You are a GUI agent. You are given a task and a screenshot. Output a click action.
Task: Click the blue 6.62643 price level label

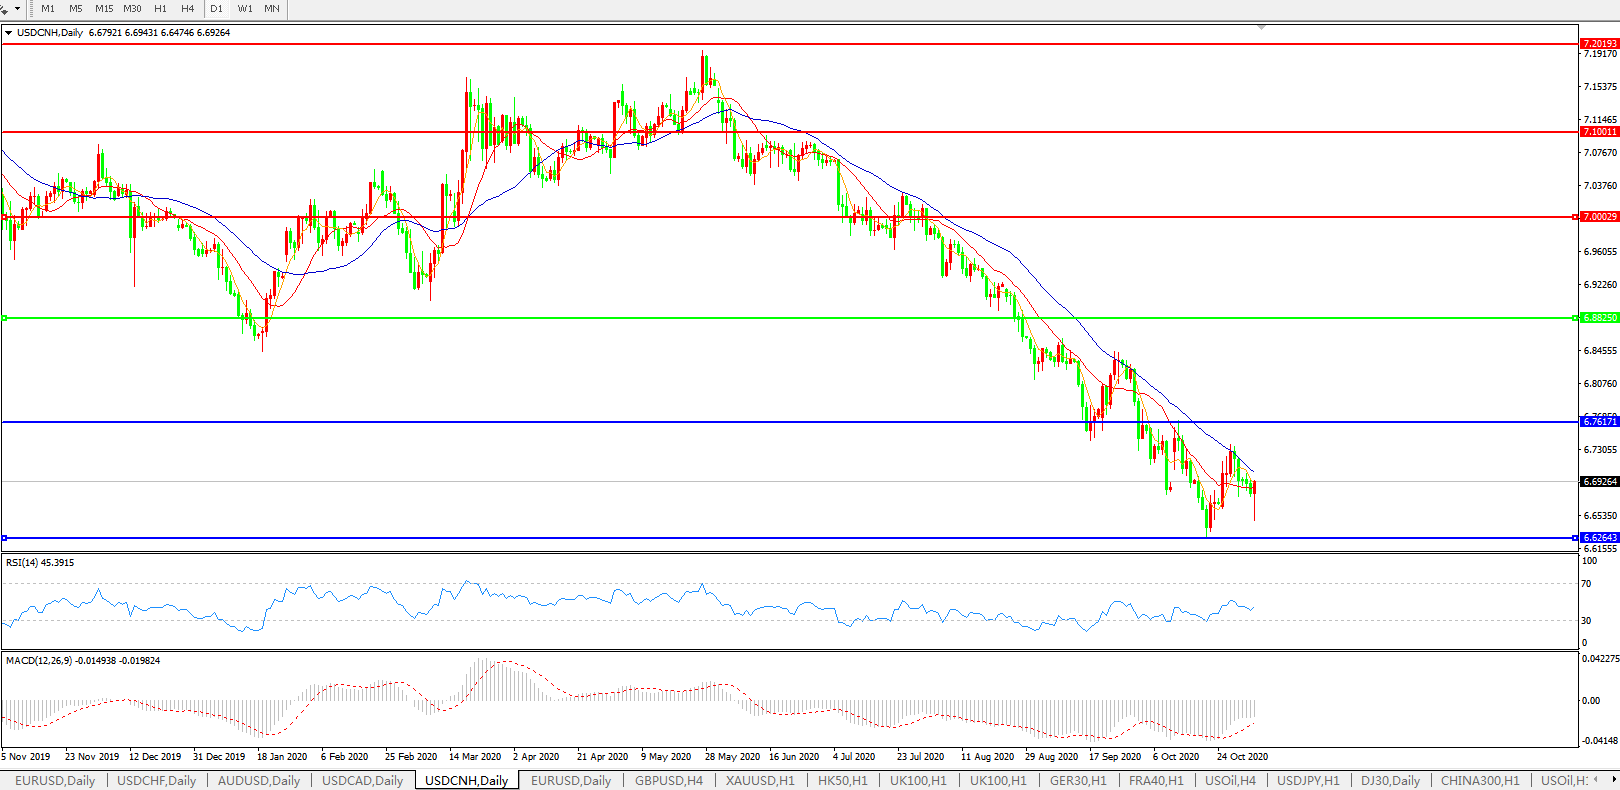coord(1598,538)
